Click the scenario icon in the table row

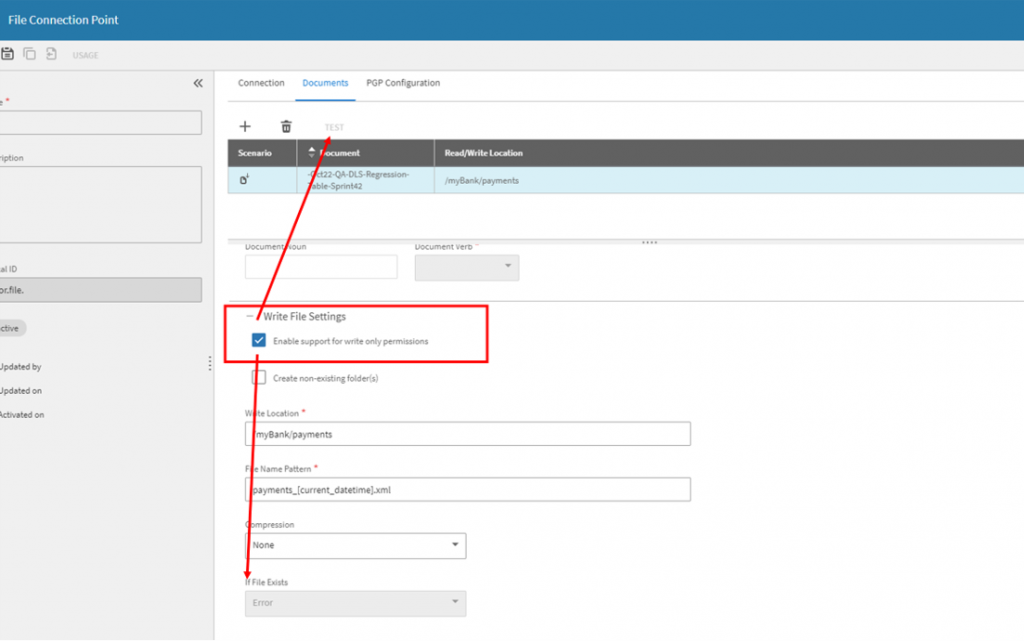(x=244, y=180)
